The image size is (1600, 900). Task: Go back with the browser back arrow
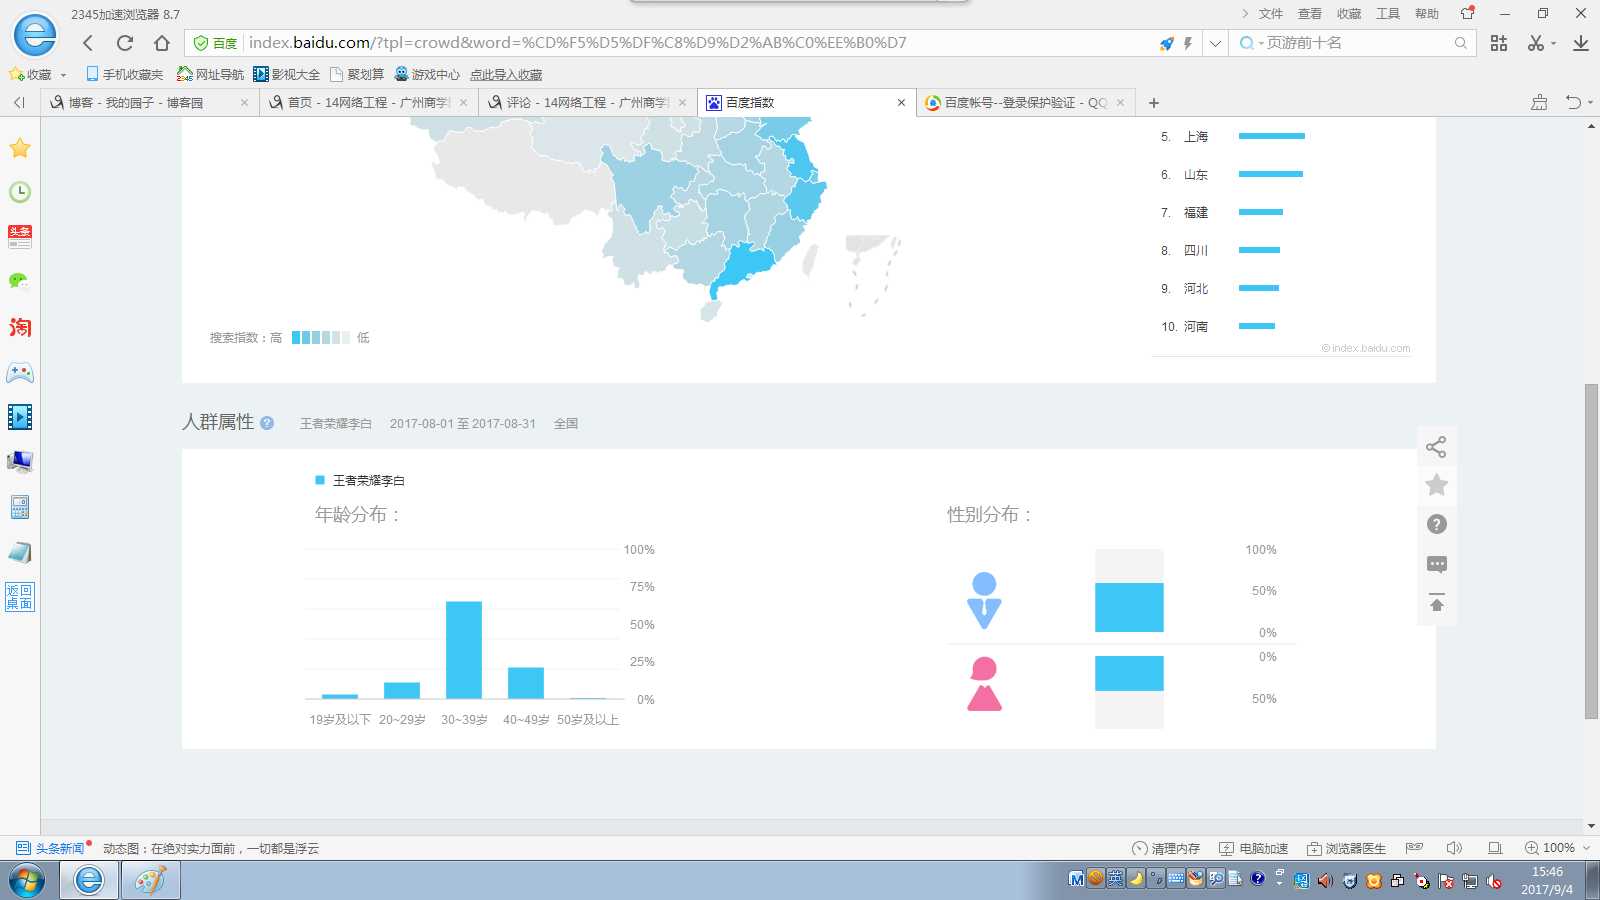tap(88, 43)
